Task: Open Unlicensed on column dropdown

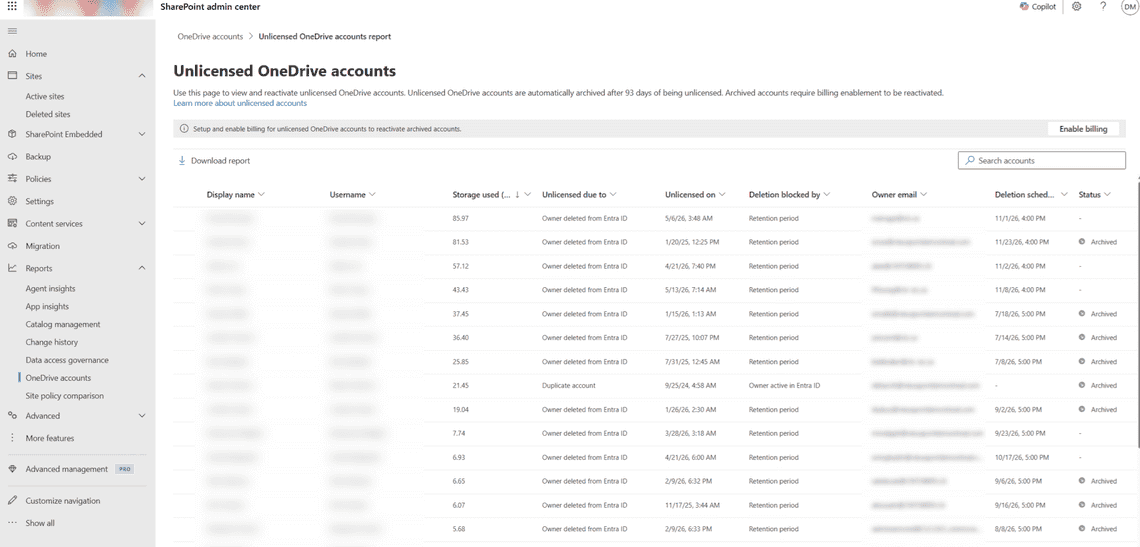Action: [722, 194]
